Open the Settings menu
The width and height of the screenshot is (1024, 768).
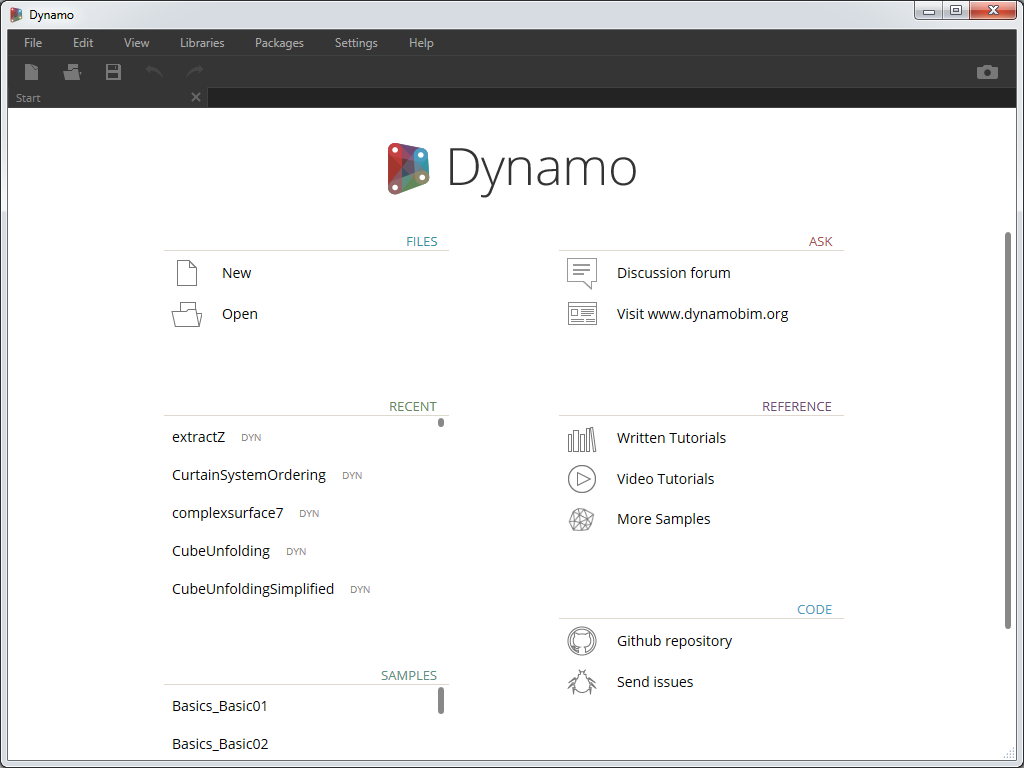click(x=356, y=42)
